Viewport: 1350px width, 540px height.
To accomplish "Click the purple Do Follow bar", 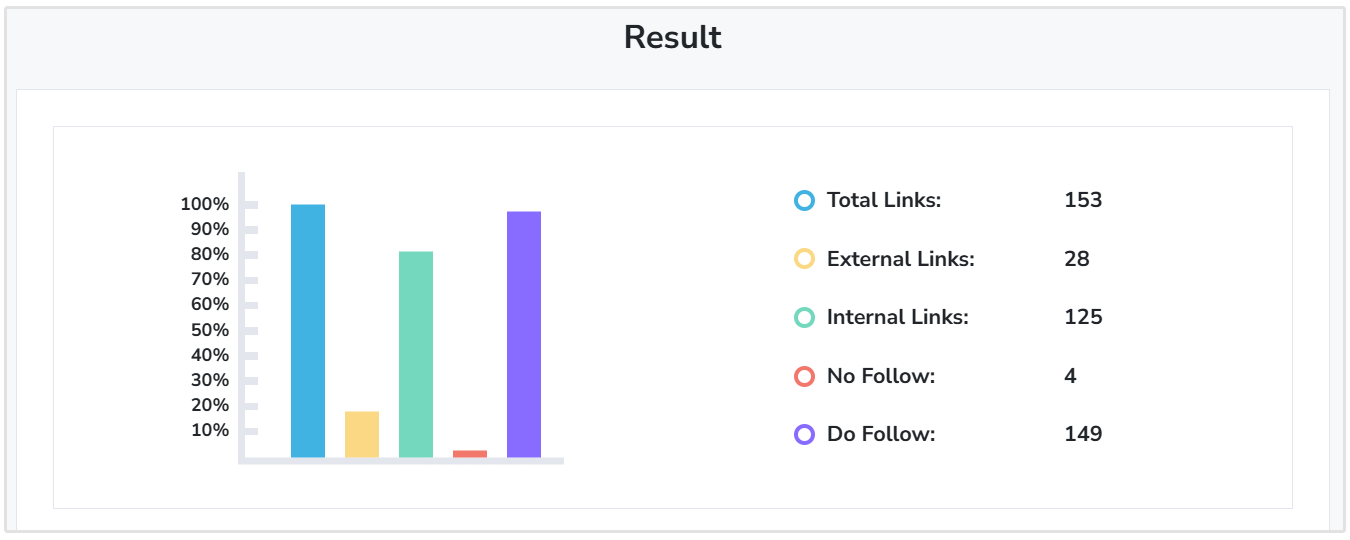I will pyautogui.click(x=524, y=334).
